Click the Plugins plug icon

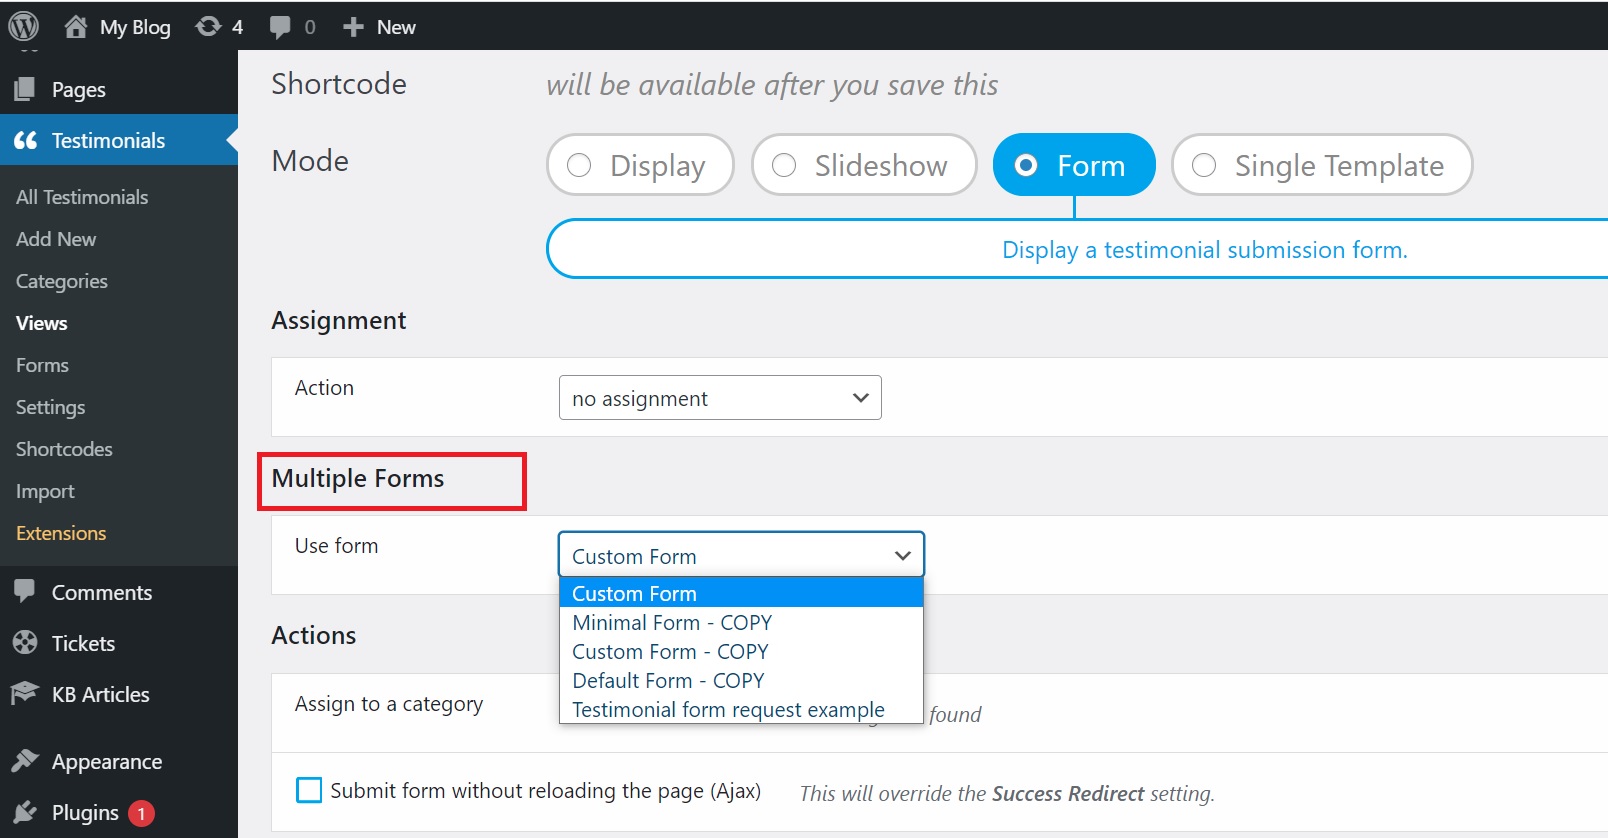click(25, 812)
